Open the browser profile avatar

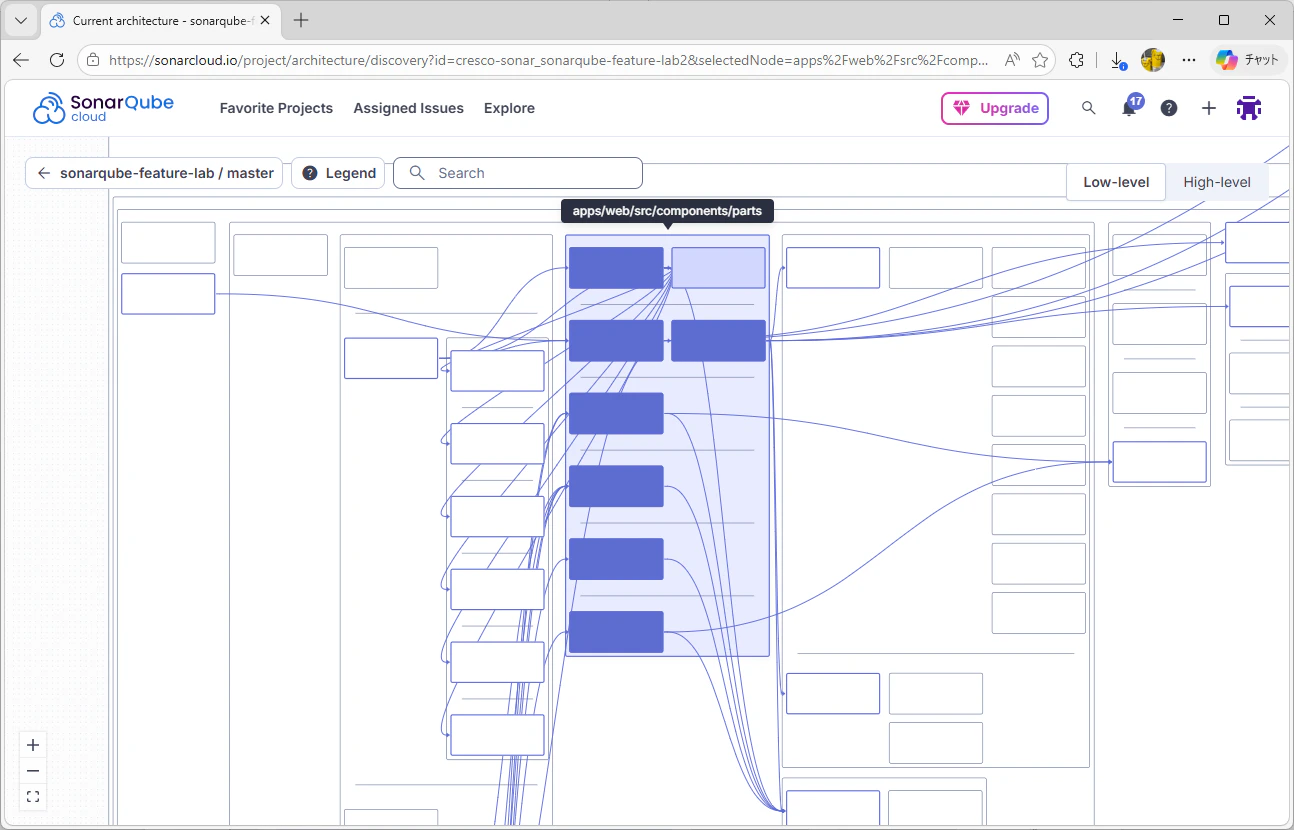[1153, 60]
